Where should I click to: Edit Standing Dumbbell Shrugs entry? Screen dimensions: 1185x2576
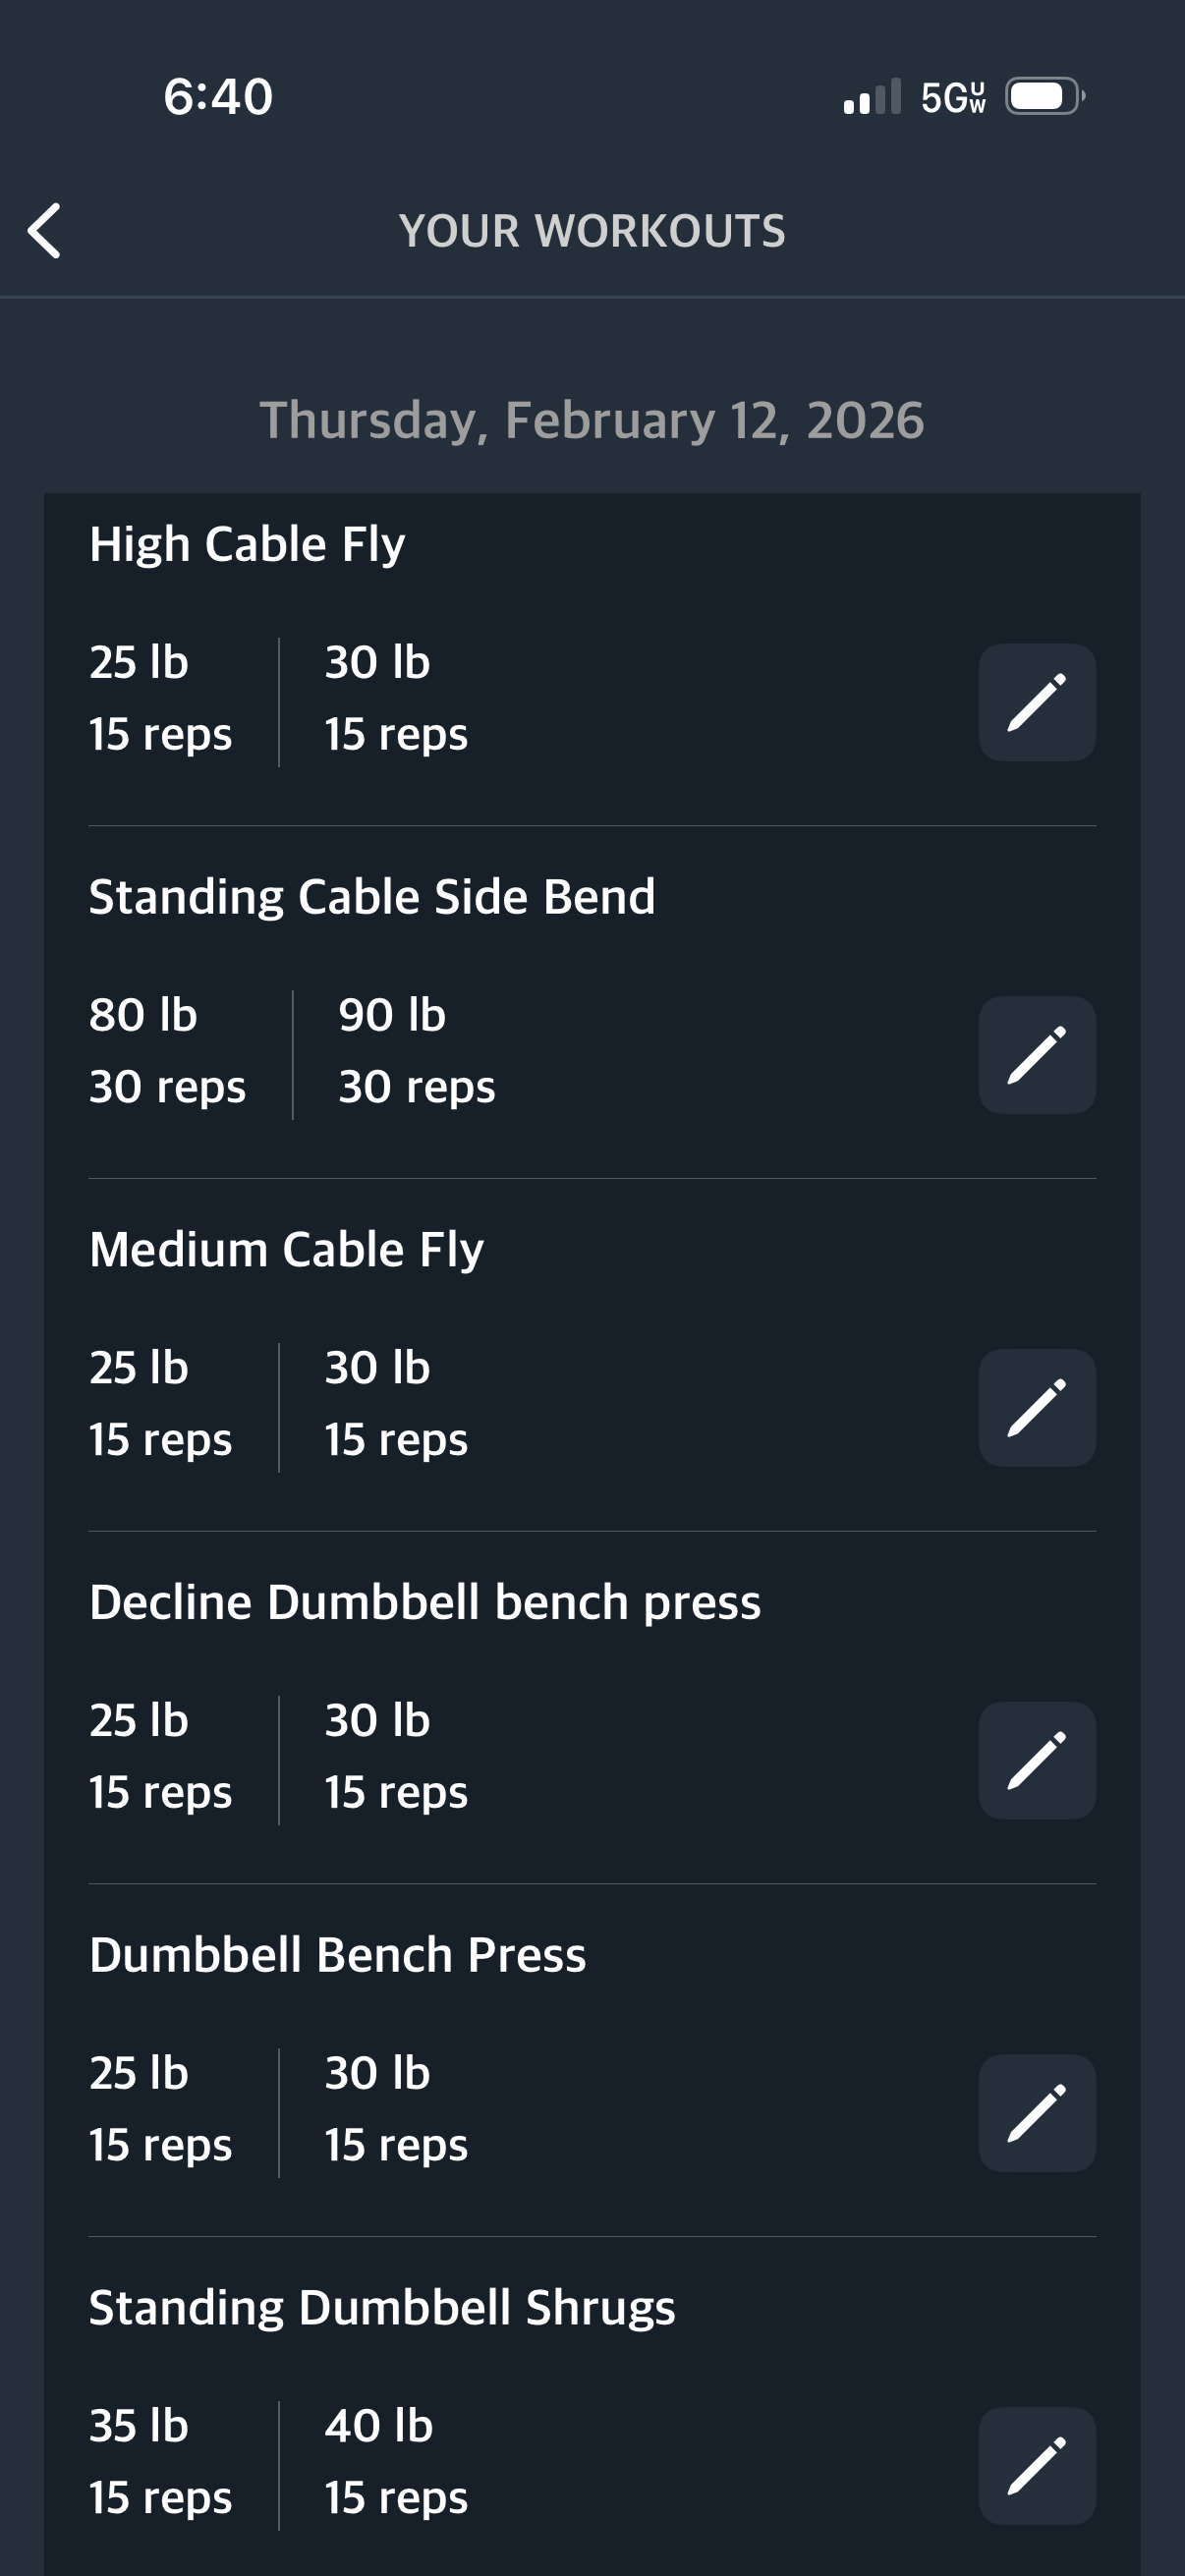click(1036, 2465)
